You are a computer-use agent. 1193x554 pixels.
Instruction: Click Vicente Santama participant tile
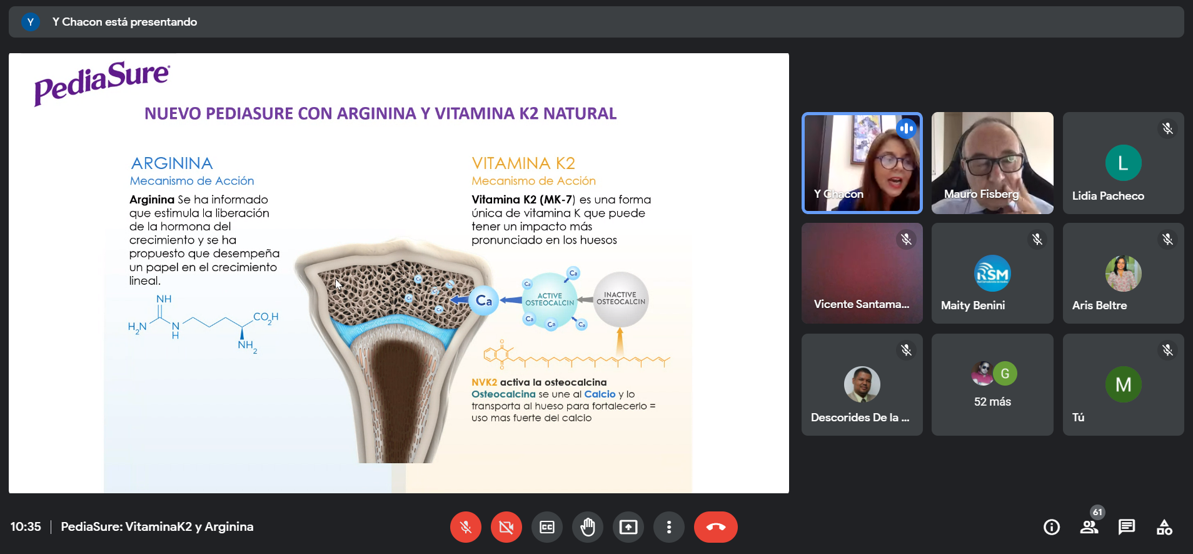click(862, 273)
